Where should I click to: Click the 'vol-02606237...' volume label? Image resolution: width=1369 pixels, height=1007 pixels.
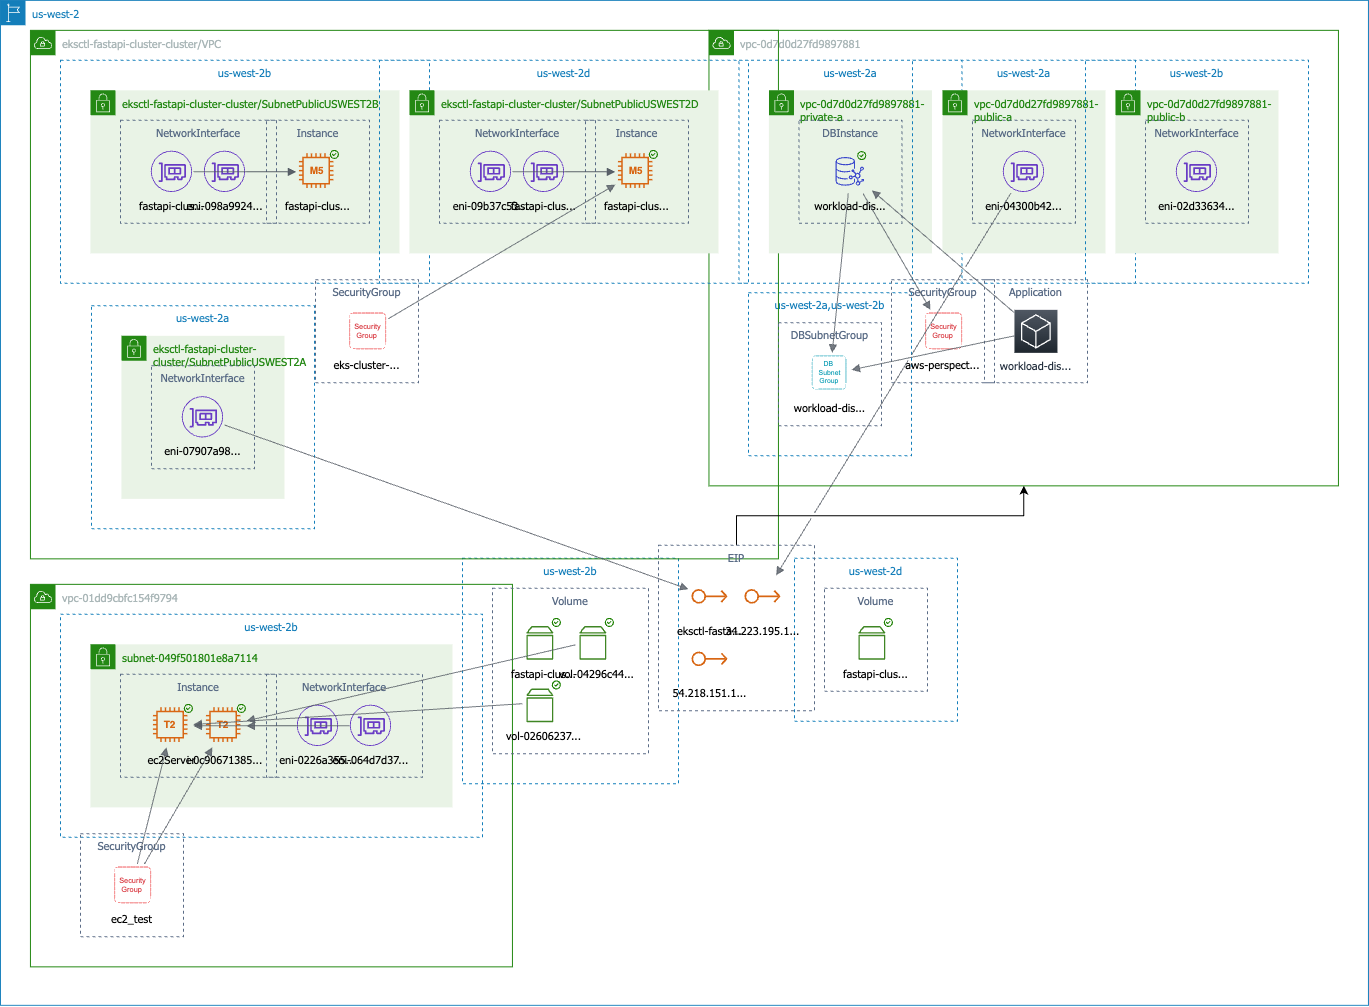pos(543,736)
